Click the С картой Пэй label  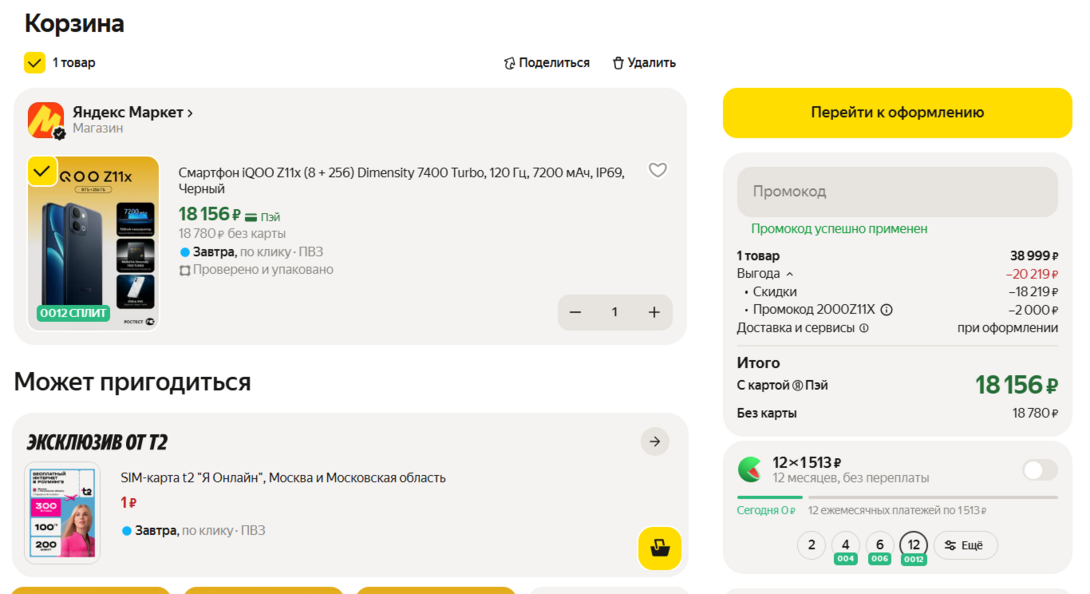click(782, 385)
